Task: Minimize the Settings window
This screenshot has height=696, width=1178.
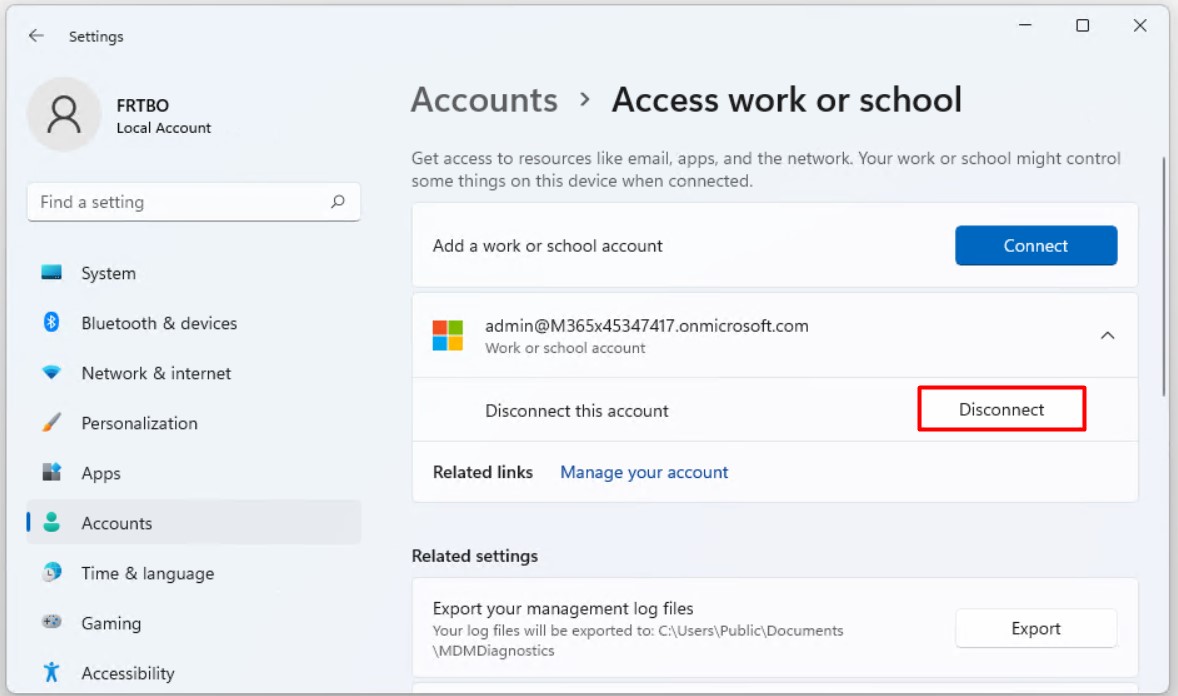Action: click(x=1025, y=25)
